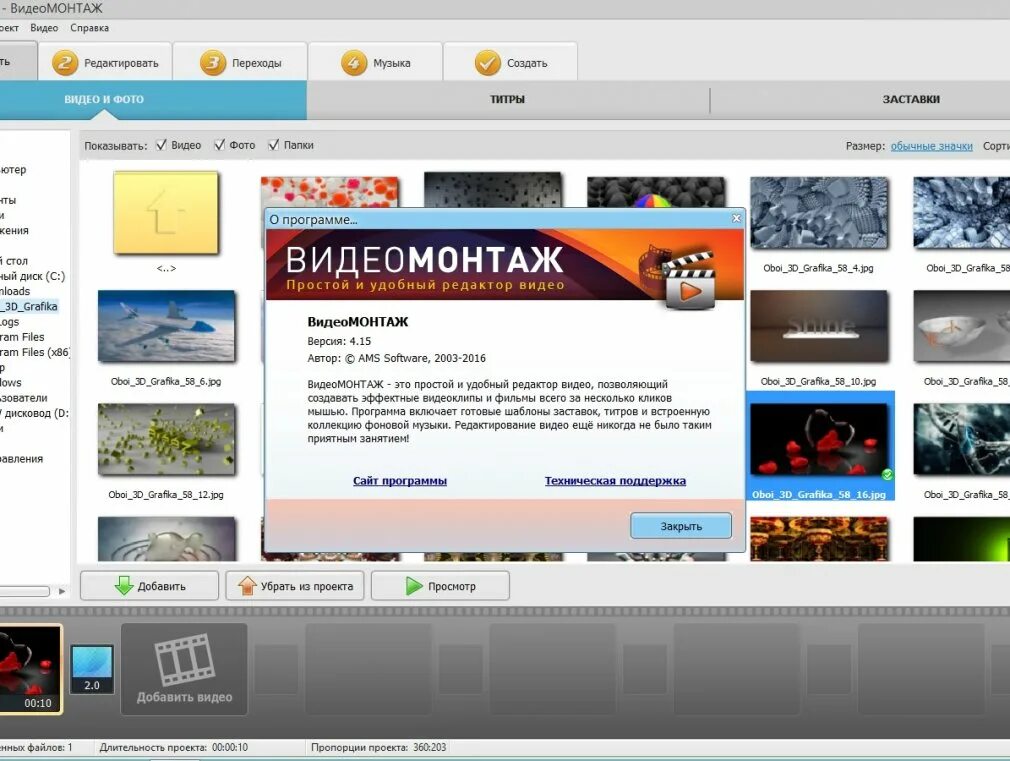Open the Справка menu
Screen dimensions: 1010x761
click(90, 28)
